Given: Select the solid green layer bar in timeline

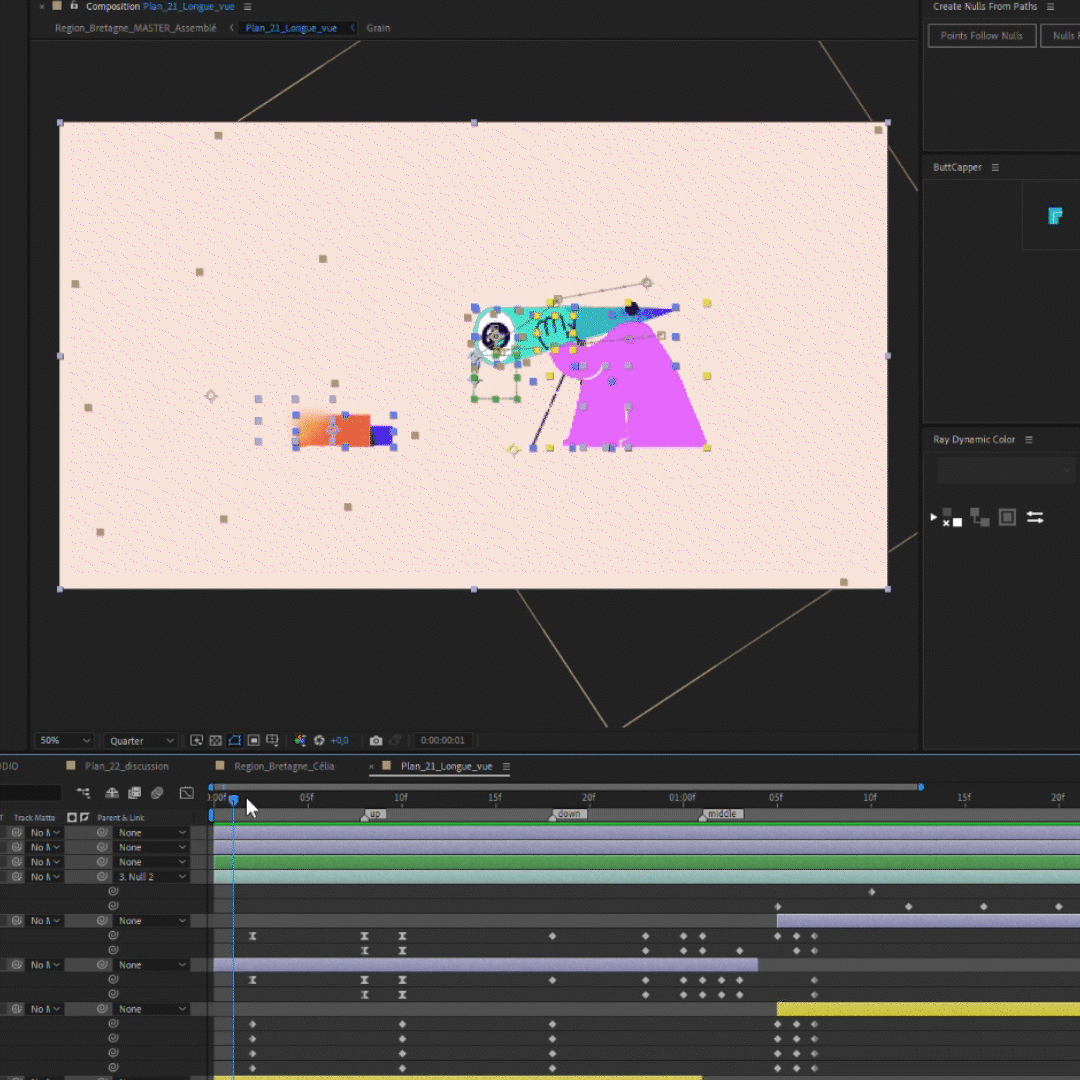Looking at the screenshot, I should tap(646, 862).
